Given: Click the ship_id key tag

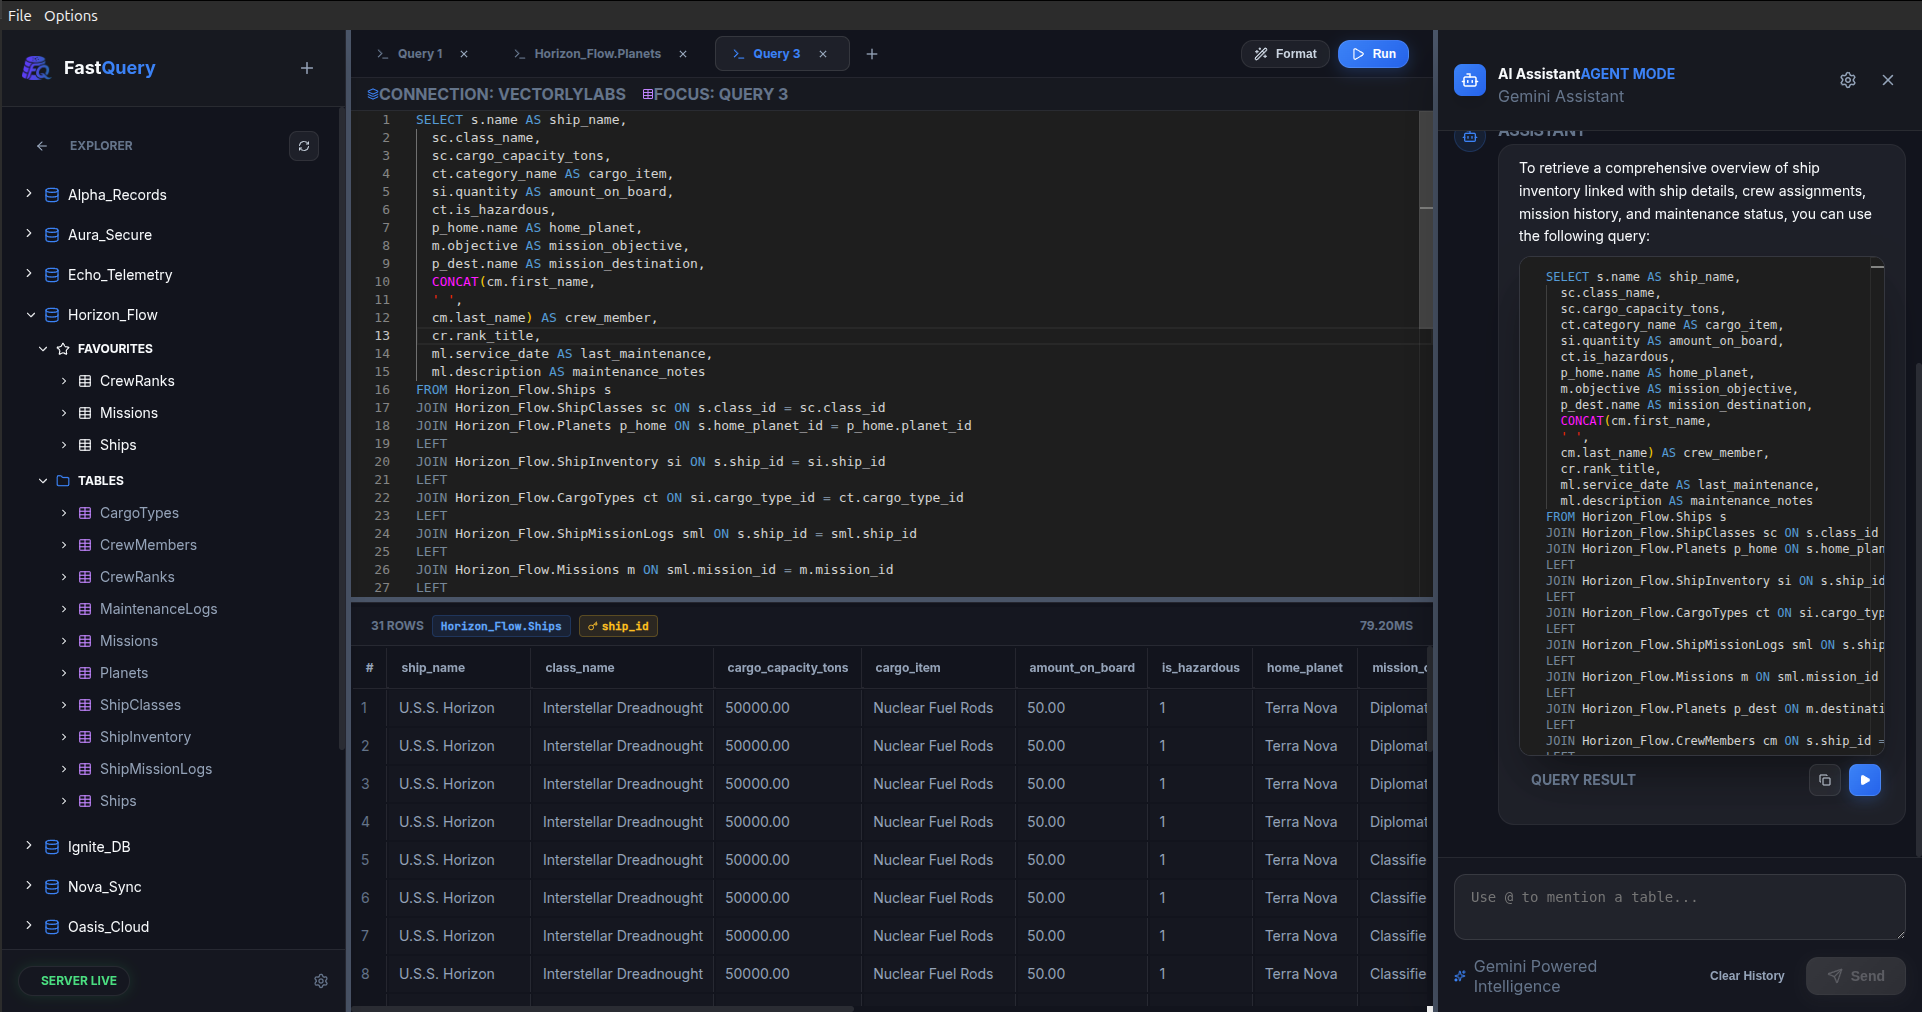Looking at the screenshot, I should point(618,626).
